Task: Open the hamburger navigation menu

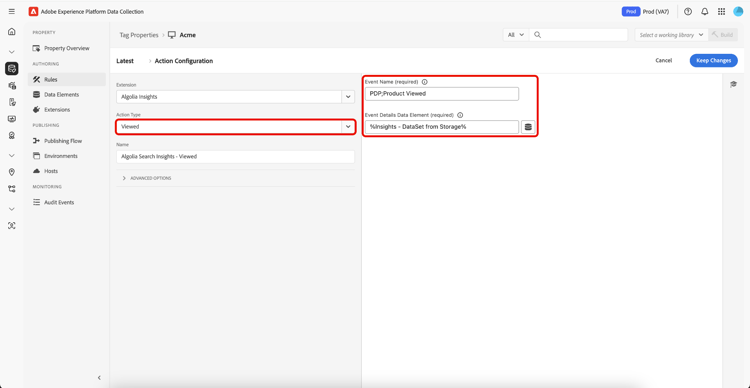Action: point(12,11)
